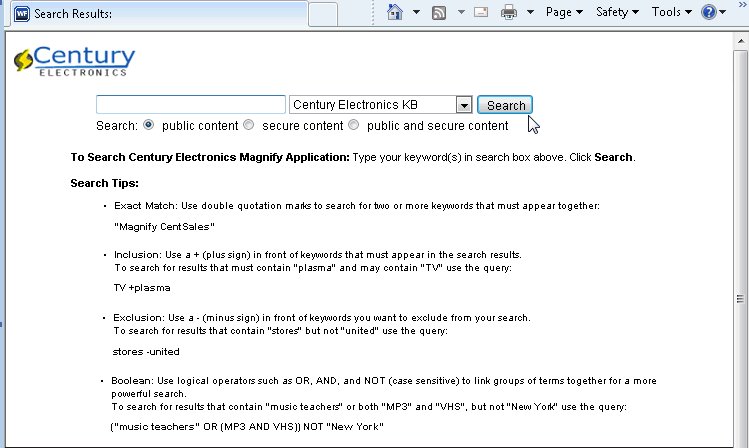
Task: Select public and secure content radio button
Action: 353,125
